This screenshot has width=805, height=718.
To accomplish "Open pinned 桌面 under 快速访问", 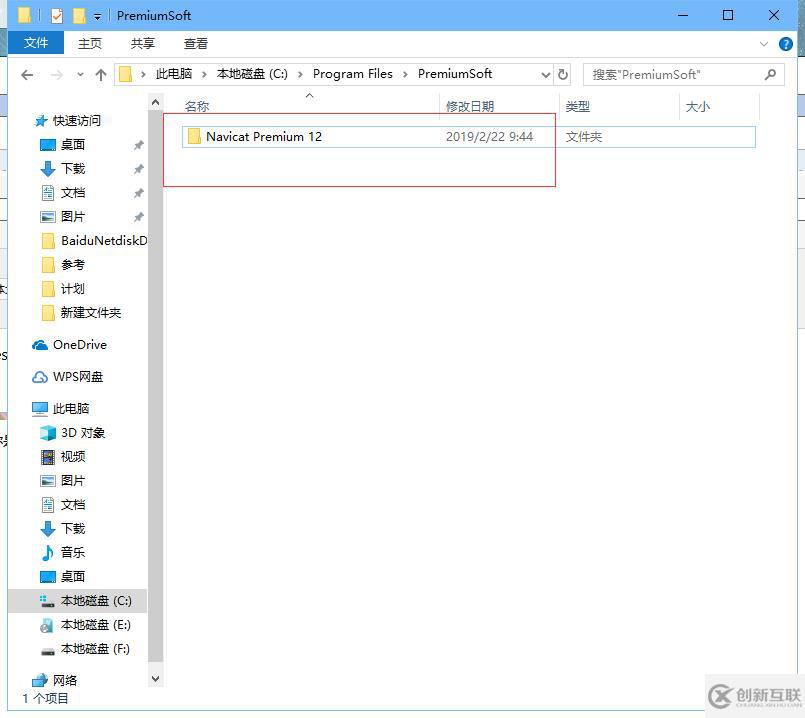I will (72, 145).
